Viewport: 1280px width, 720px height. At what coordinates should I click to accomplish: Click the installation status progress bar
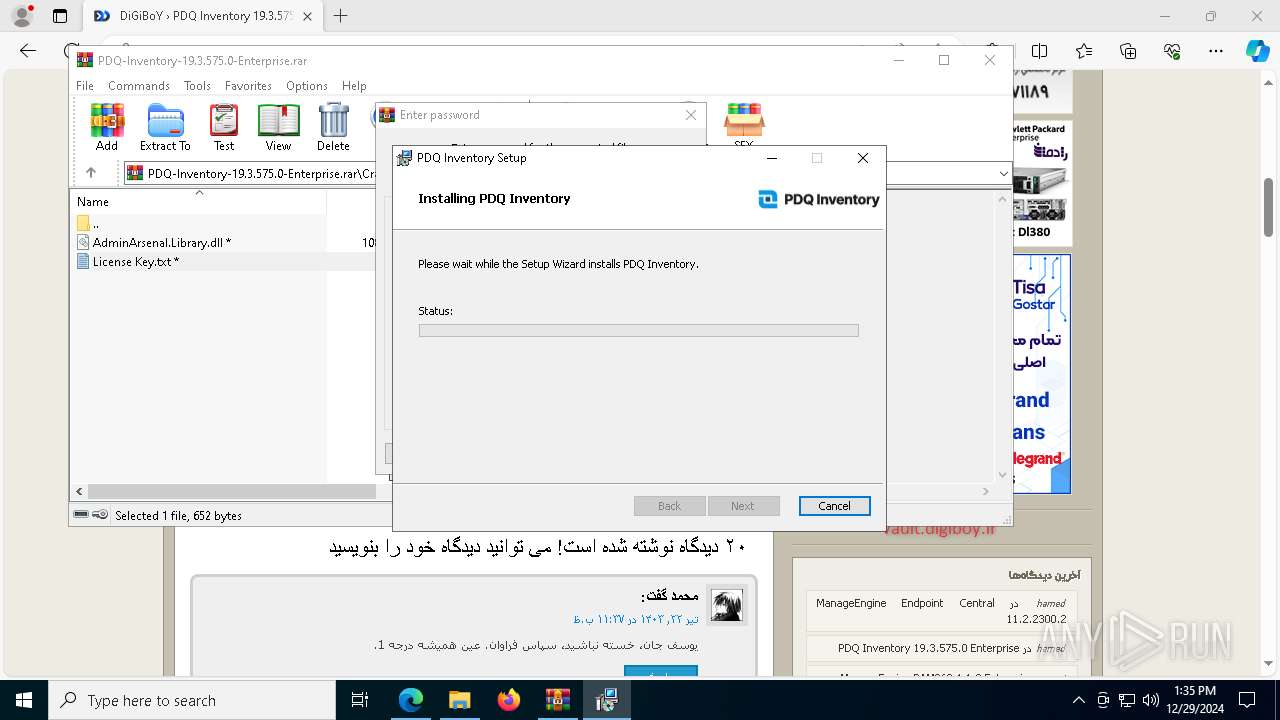click(x=638, y=330)
